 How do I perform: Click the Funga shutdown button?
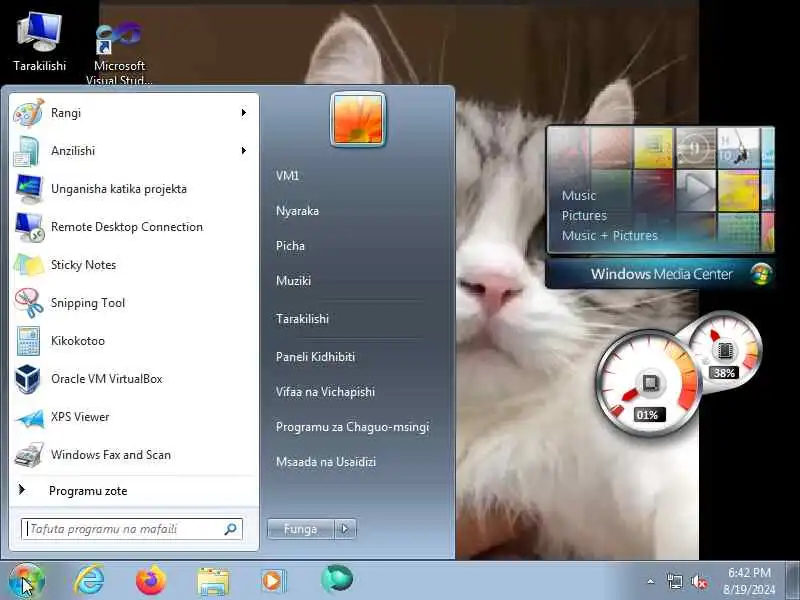coord(301,529)
